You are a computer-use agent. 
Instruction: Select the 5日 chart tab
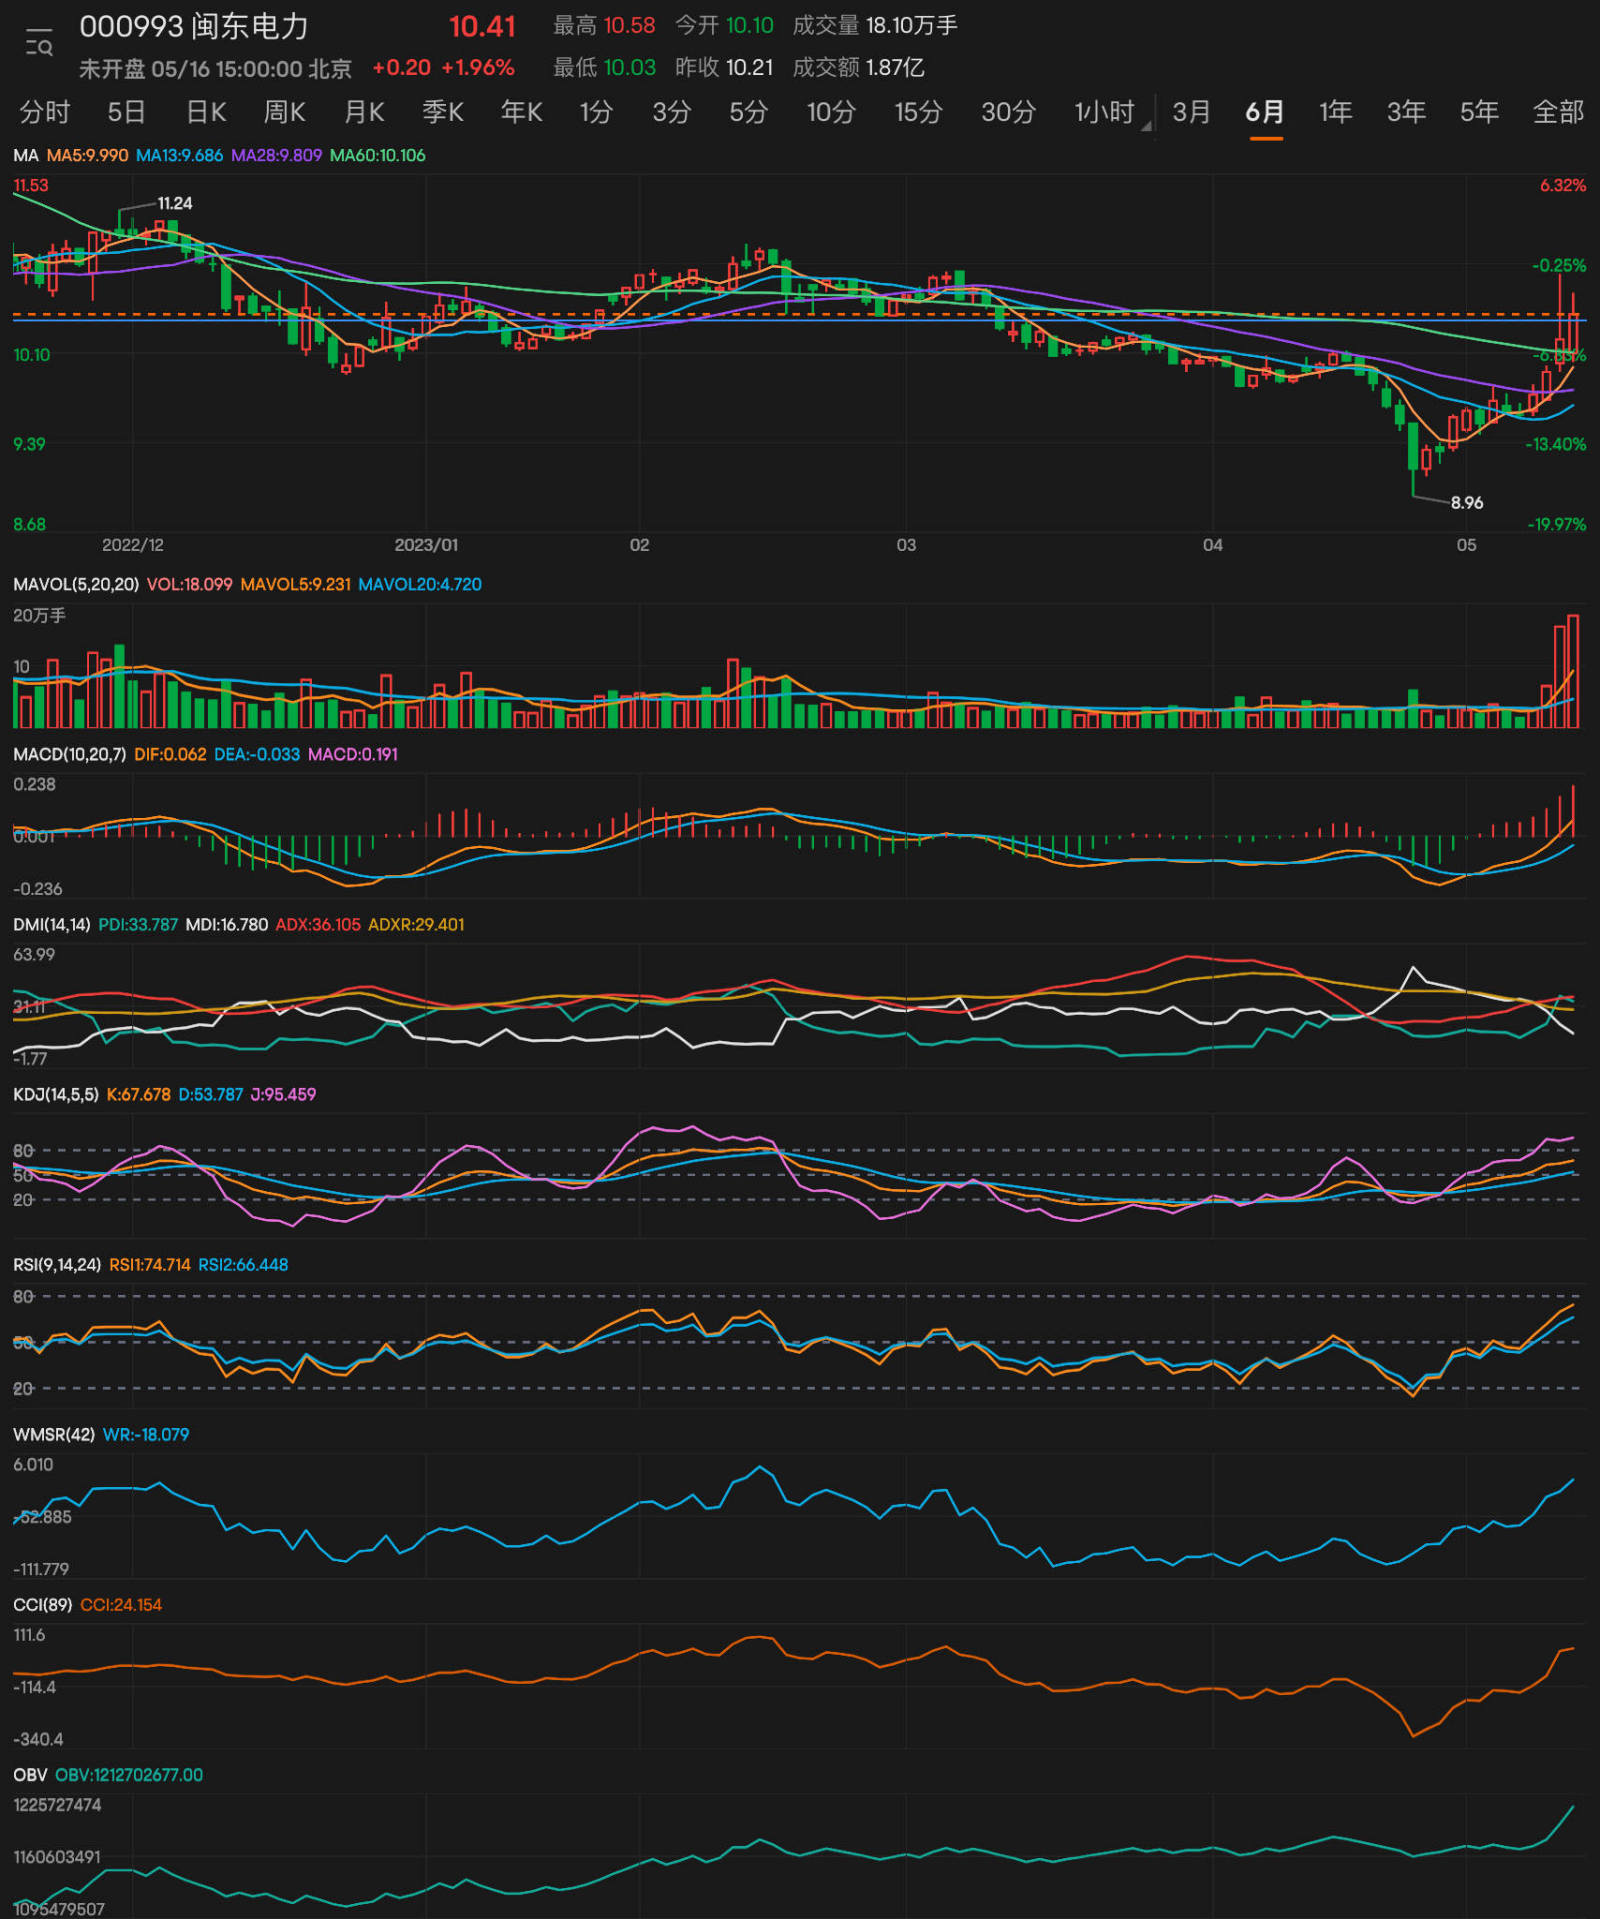[127, 112]
